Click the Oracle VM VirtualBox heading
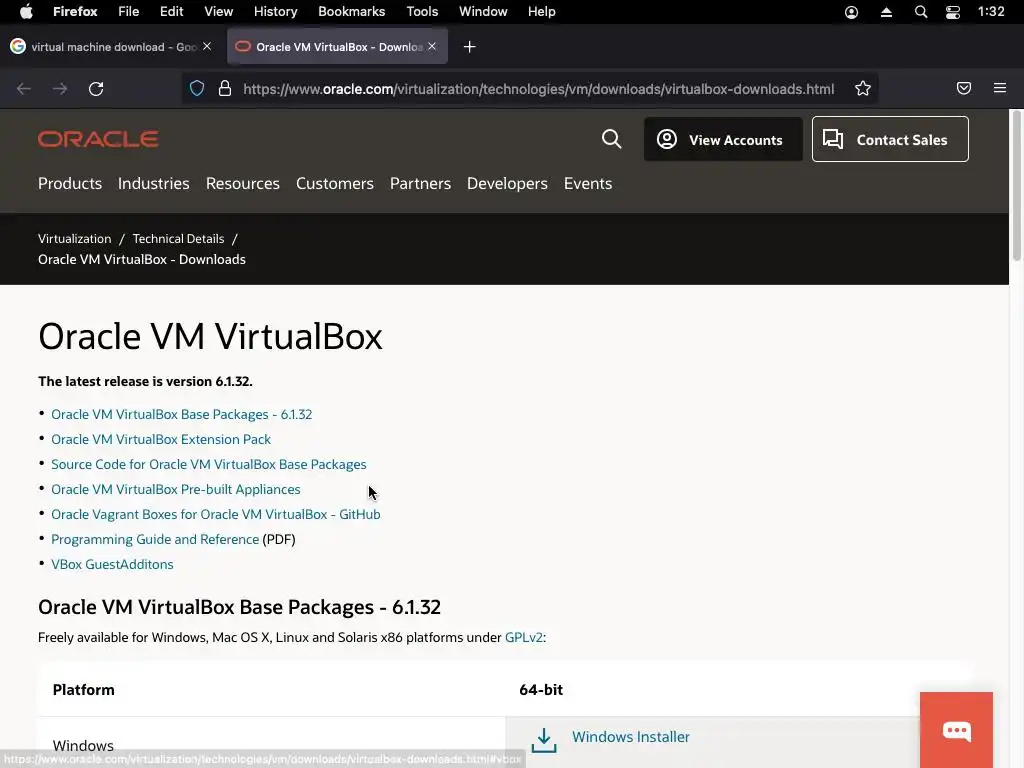The height and width of the screenshot is (768, 1024). coord(210,336)
